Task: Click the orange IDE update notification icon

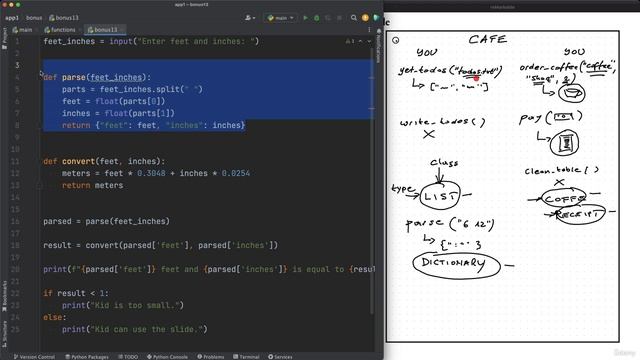Action: [365, 18]
